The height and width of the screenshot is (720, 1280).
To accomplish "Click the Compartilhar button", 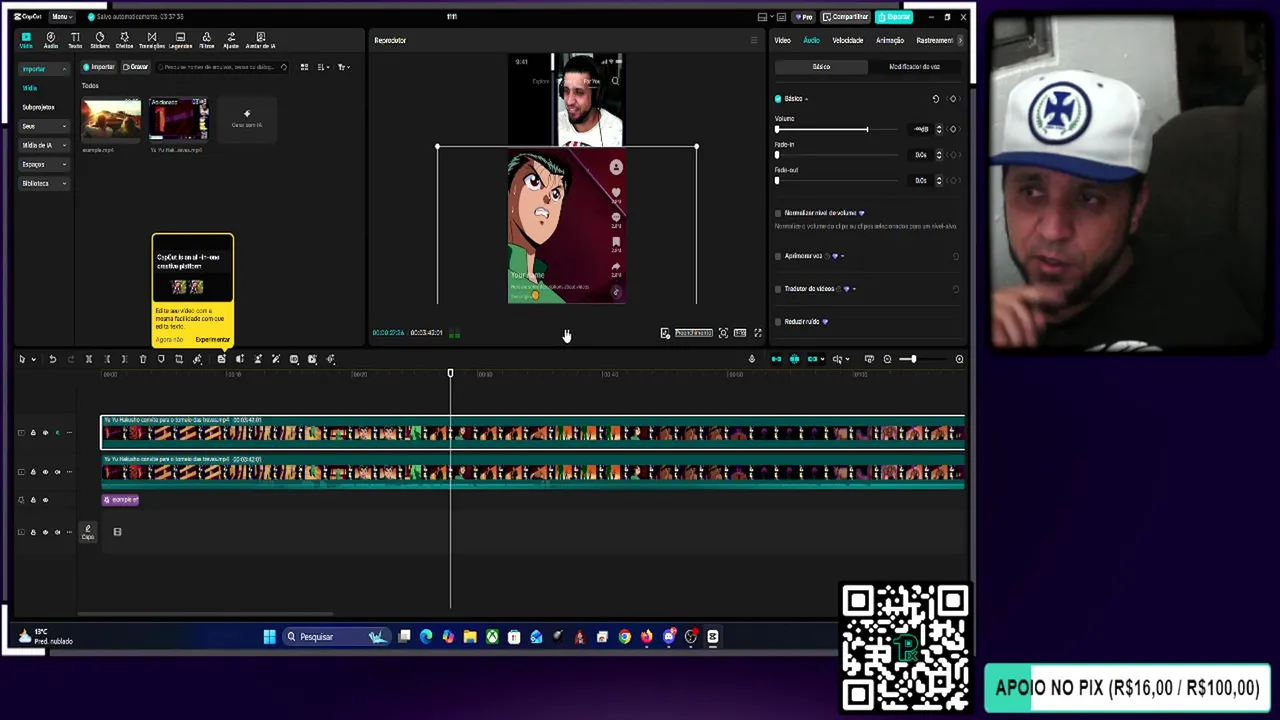I will pyautogui.click(x=846, y=17).
